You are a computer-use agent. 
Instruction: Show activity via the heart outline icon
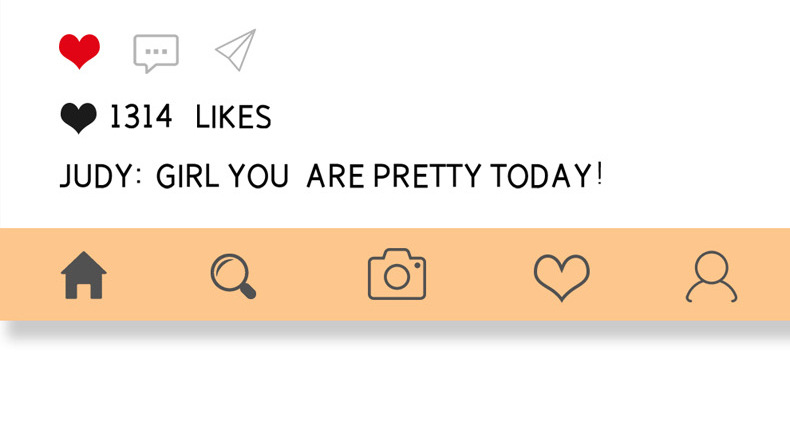pyautogui.click(x=561, y=277)
